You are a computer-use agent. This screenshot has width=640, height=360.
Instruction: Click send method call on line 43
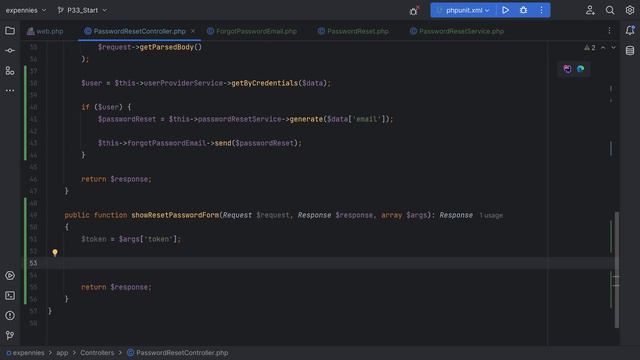(x=223, y=143)
